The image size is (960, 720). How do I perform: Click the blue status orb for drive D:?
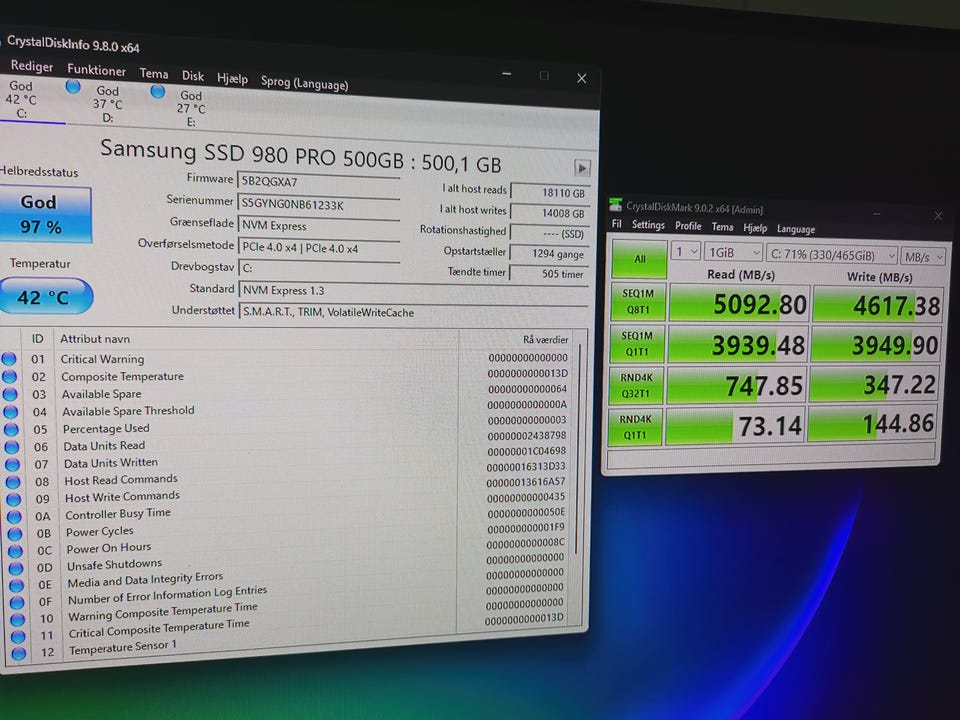pyautogui.click(x=73, y=87)
